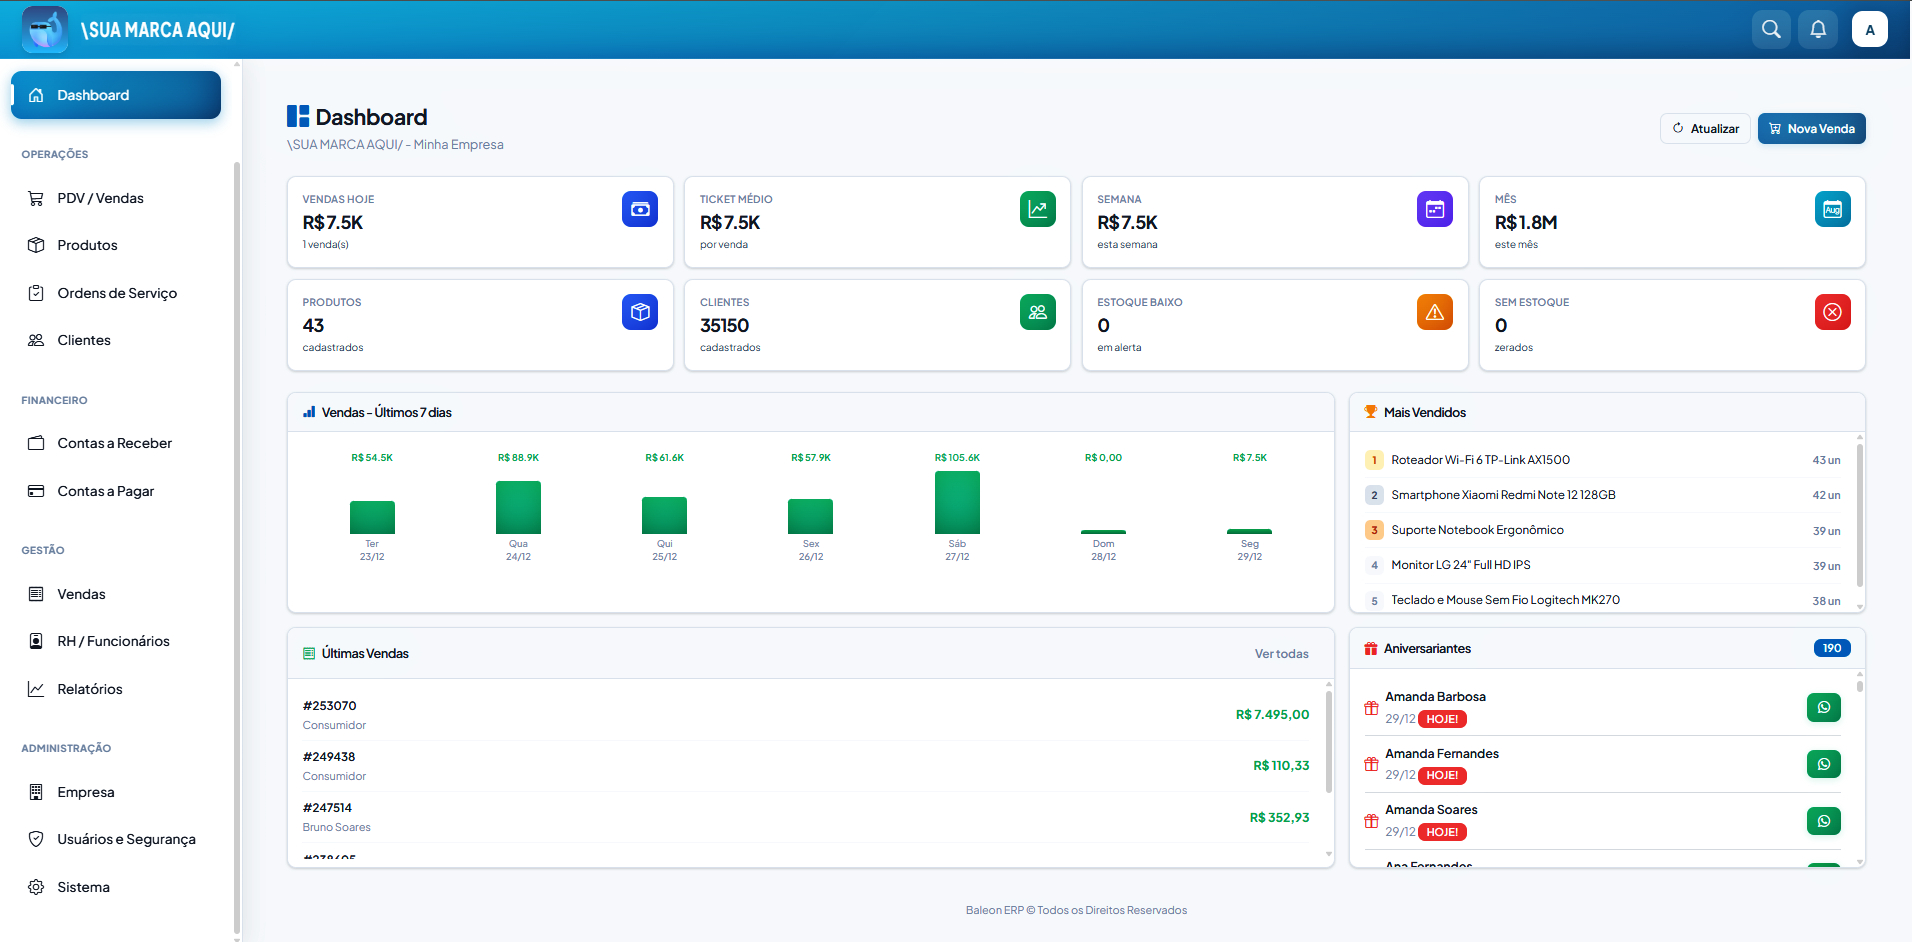Click the brand logo in top bar
The height and width of the screenshot is (942, 1912).
[45, 29]
